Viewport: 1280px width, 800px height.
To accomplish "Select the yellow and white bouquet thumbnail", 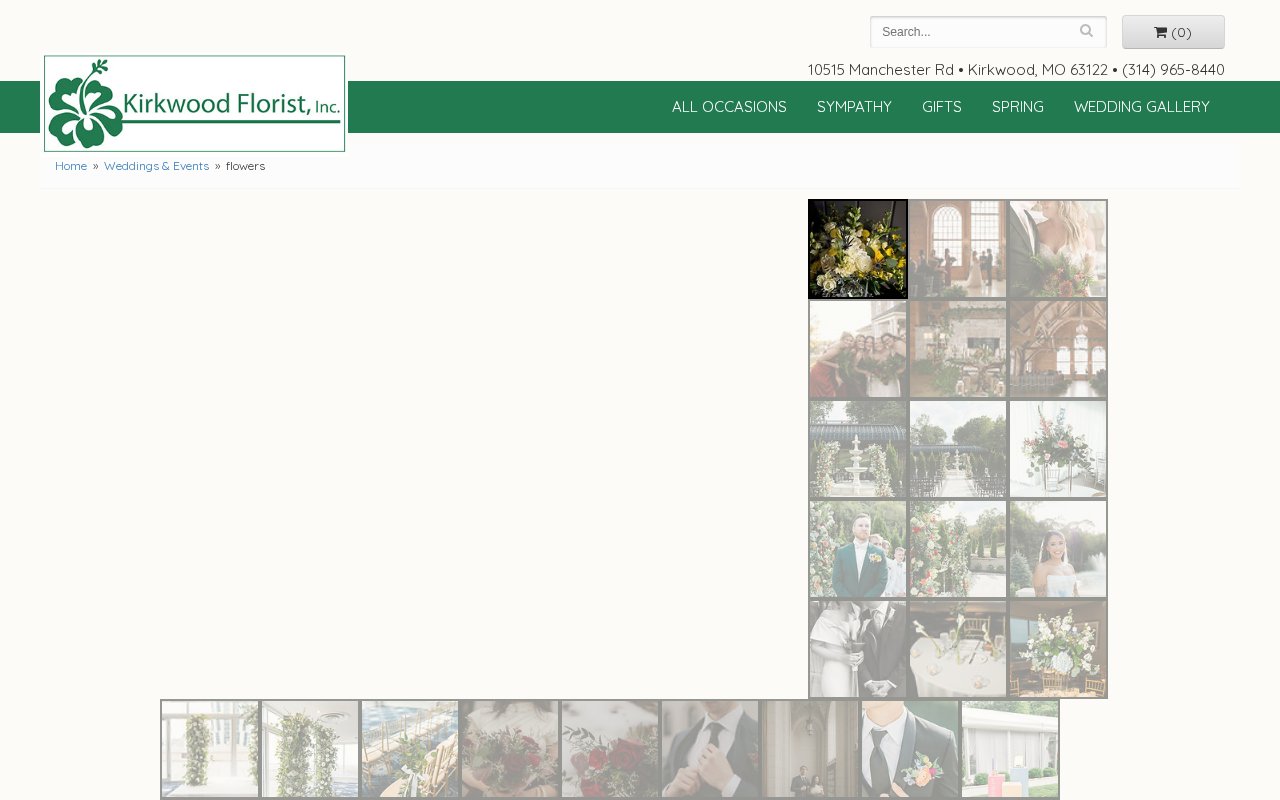I will point(858,249).
